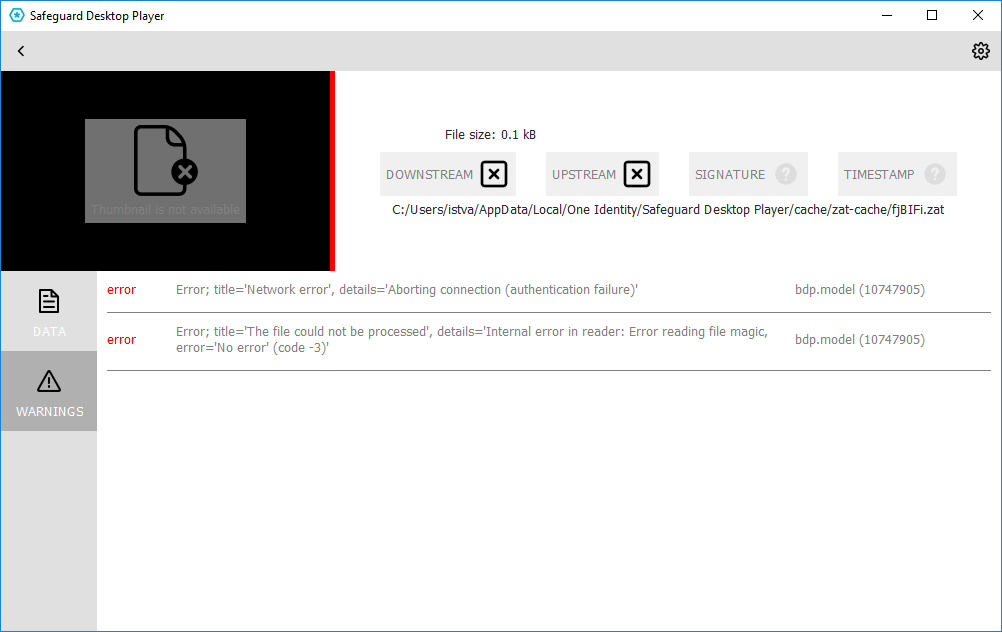The width and height of the screenshot is (1002, 632).
Task: Click the TIMESTAMP button label
Action: pos(879,174)
